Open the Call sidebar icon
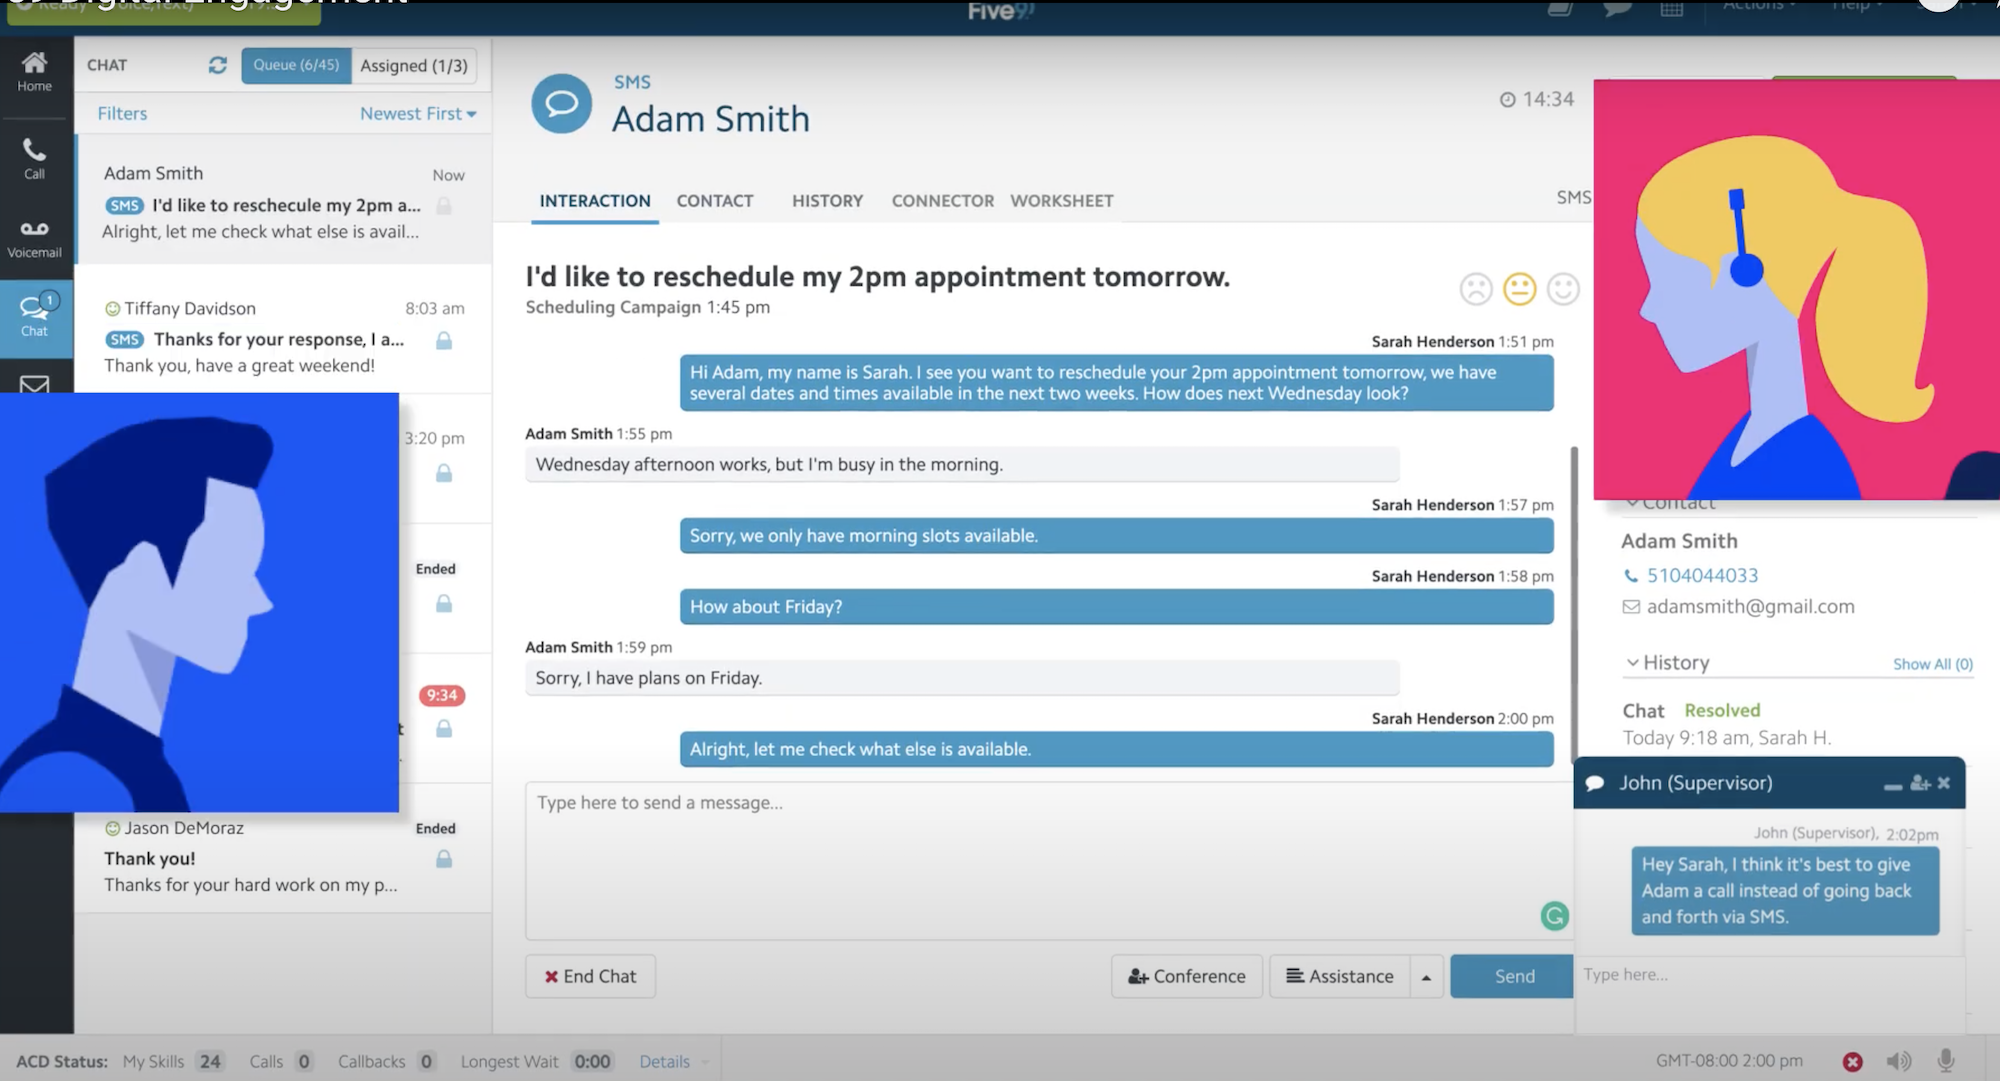 pyautogui.click(x=35, y=159)
